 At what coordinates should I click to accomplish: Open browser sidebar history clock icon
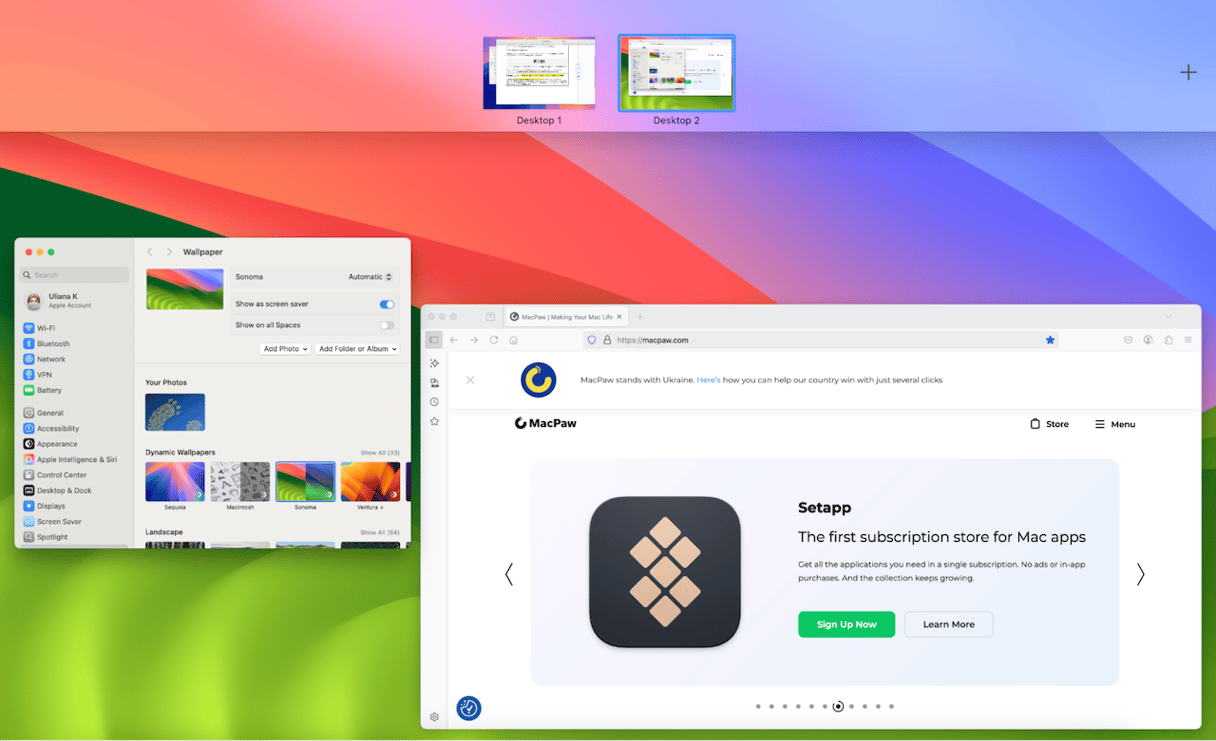click(434, 402)
